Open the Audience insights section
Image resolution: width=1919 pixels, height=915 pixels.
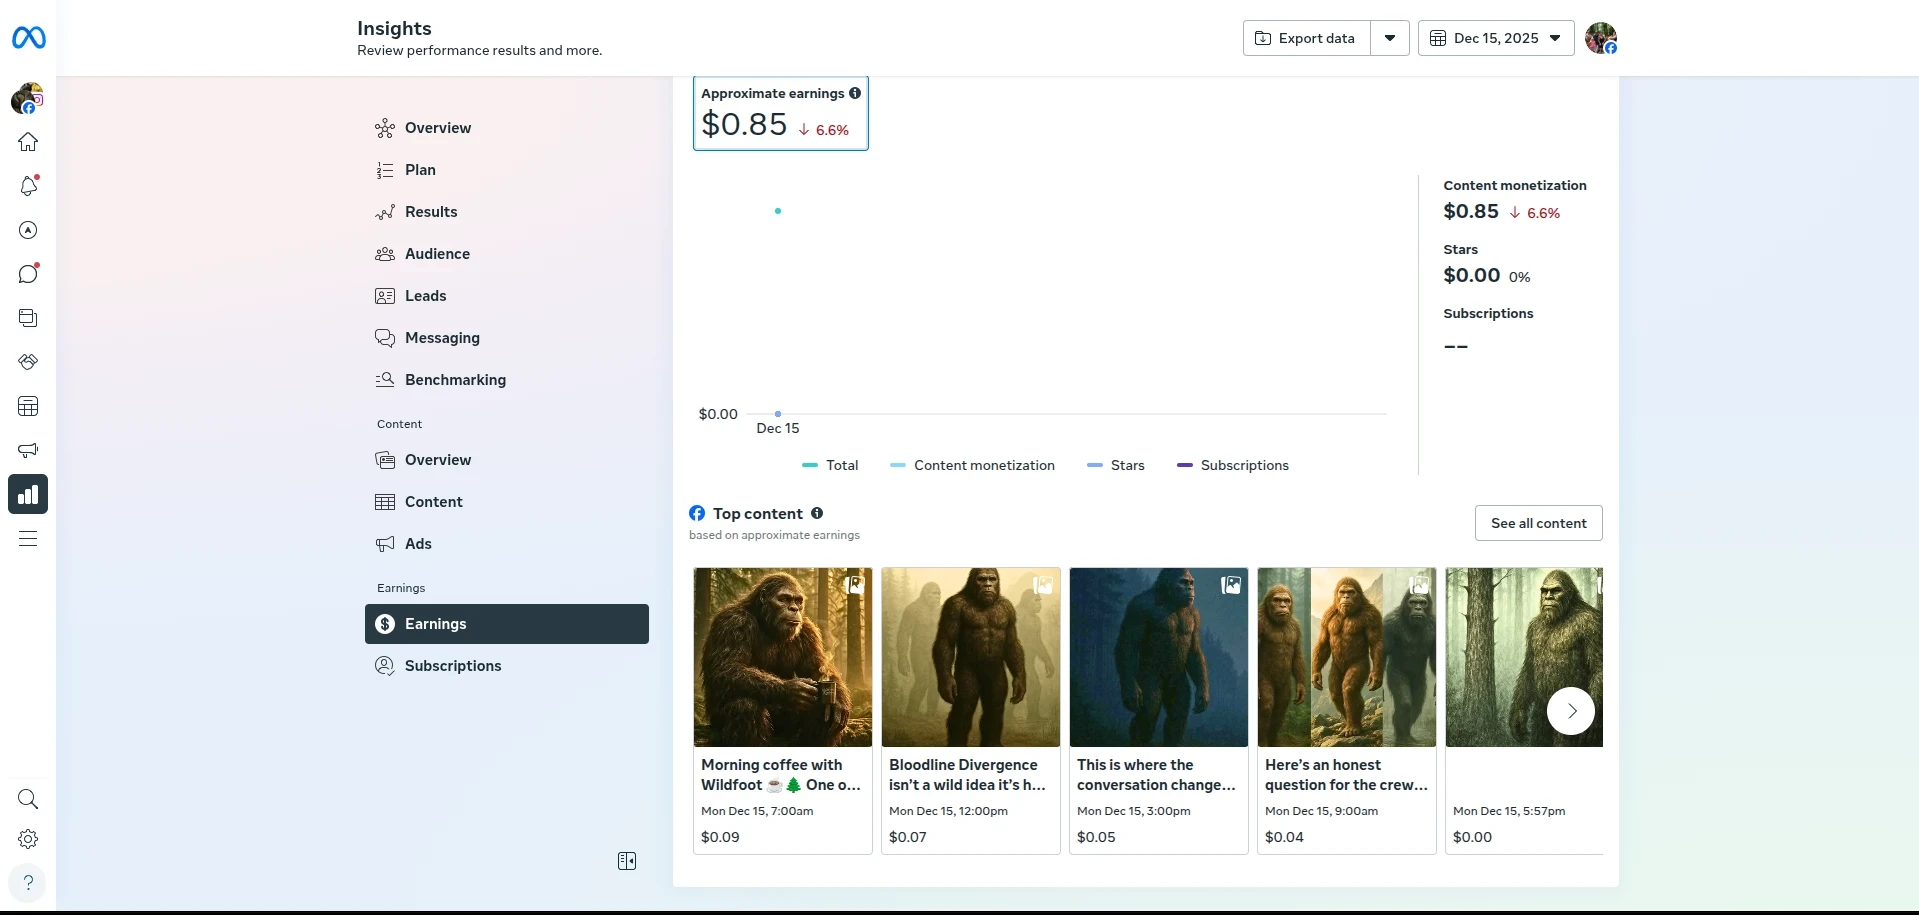pyautogui.click(x=437, y=254)
